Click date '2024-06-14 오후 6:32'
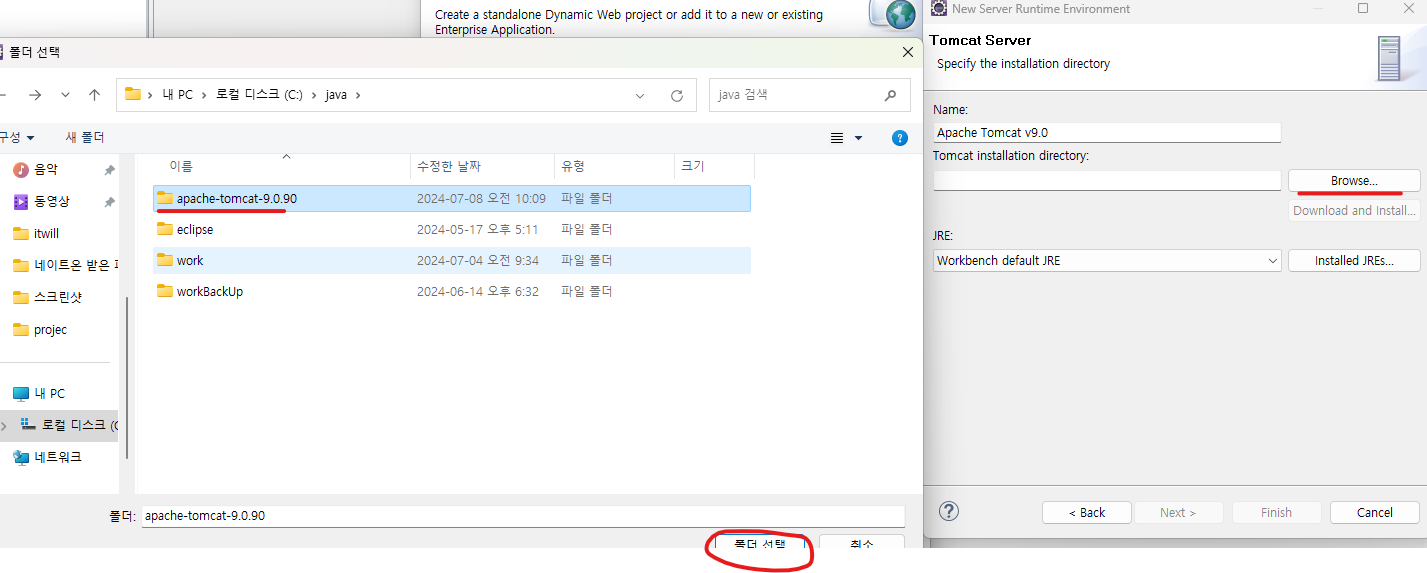Viewport: 1427px width, 573px height. (478, 291)
